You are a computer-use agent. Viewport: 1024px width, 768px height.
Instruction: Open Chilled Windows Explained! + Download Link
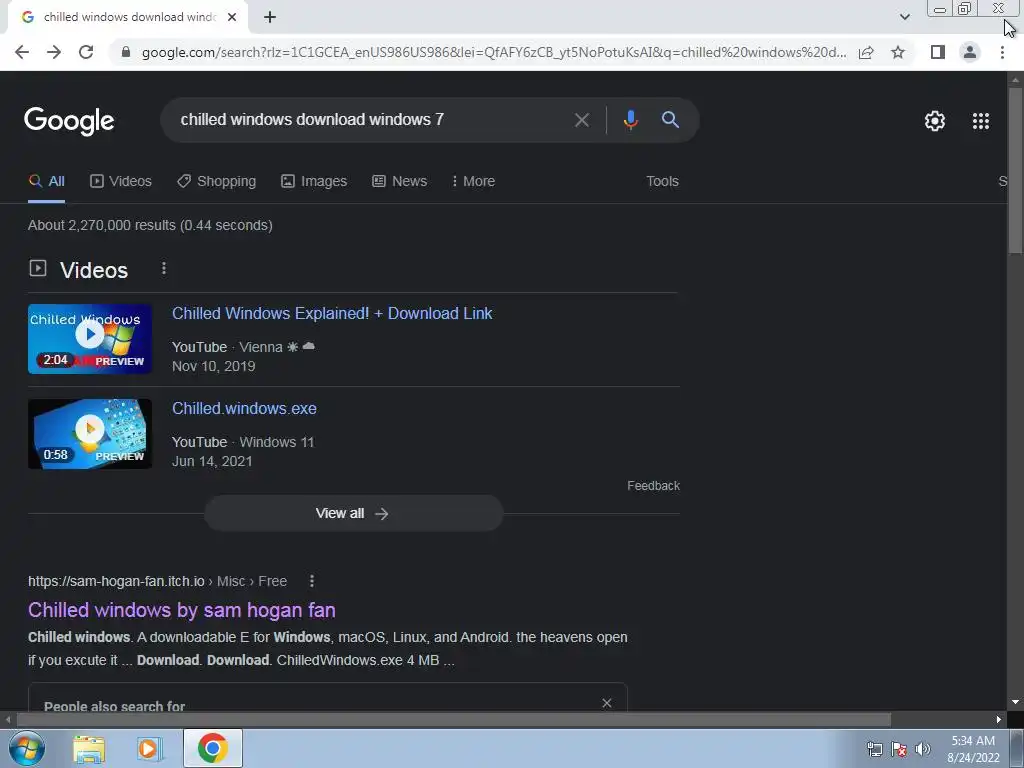[x=332, y=313]
